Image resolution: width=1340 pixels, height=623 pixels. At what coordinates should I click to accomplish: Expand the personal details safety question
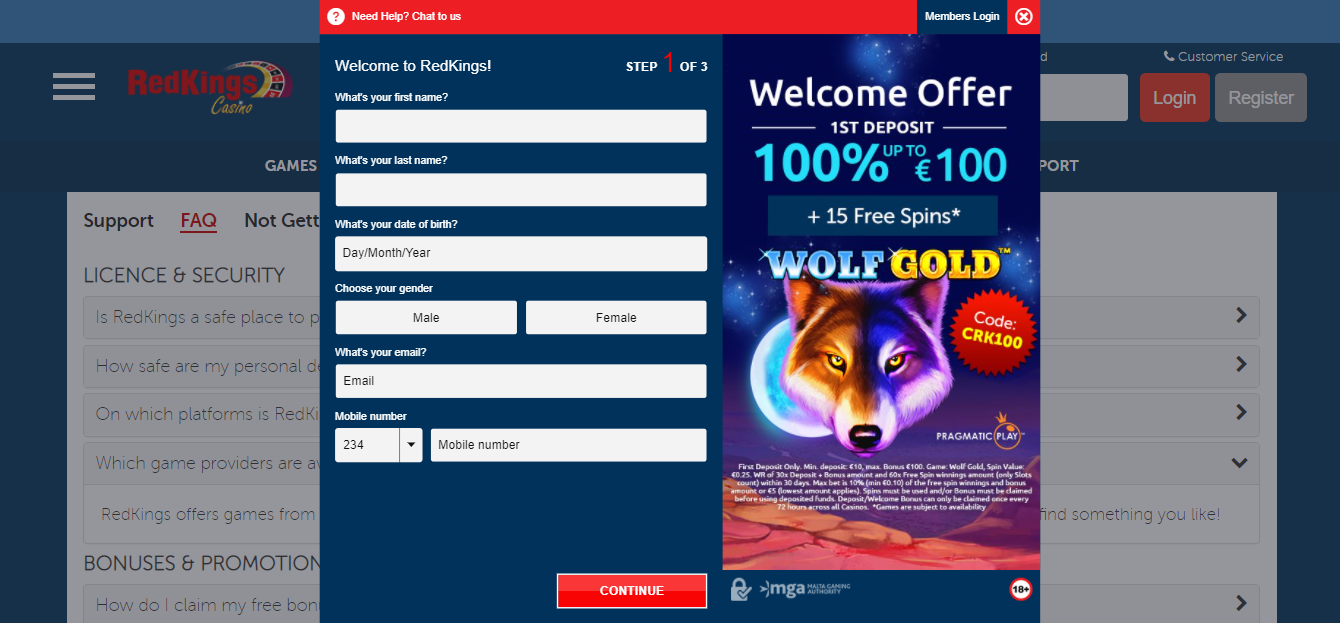click(x=1240, y=364)
